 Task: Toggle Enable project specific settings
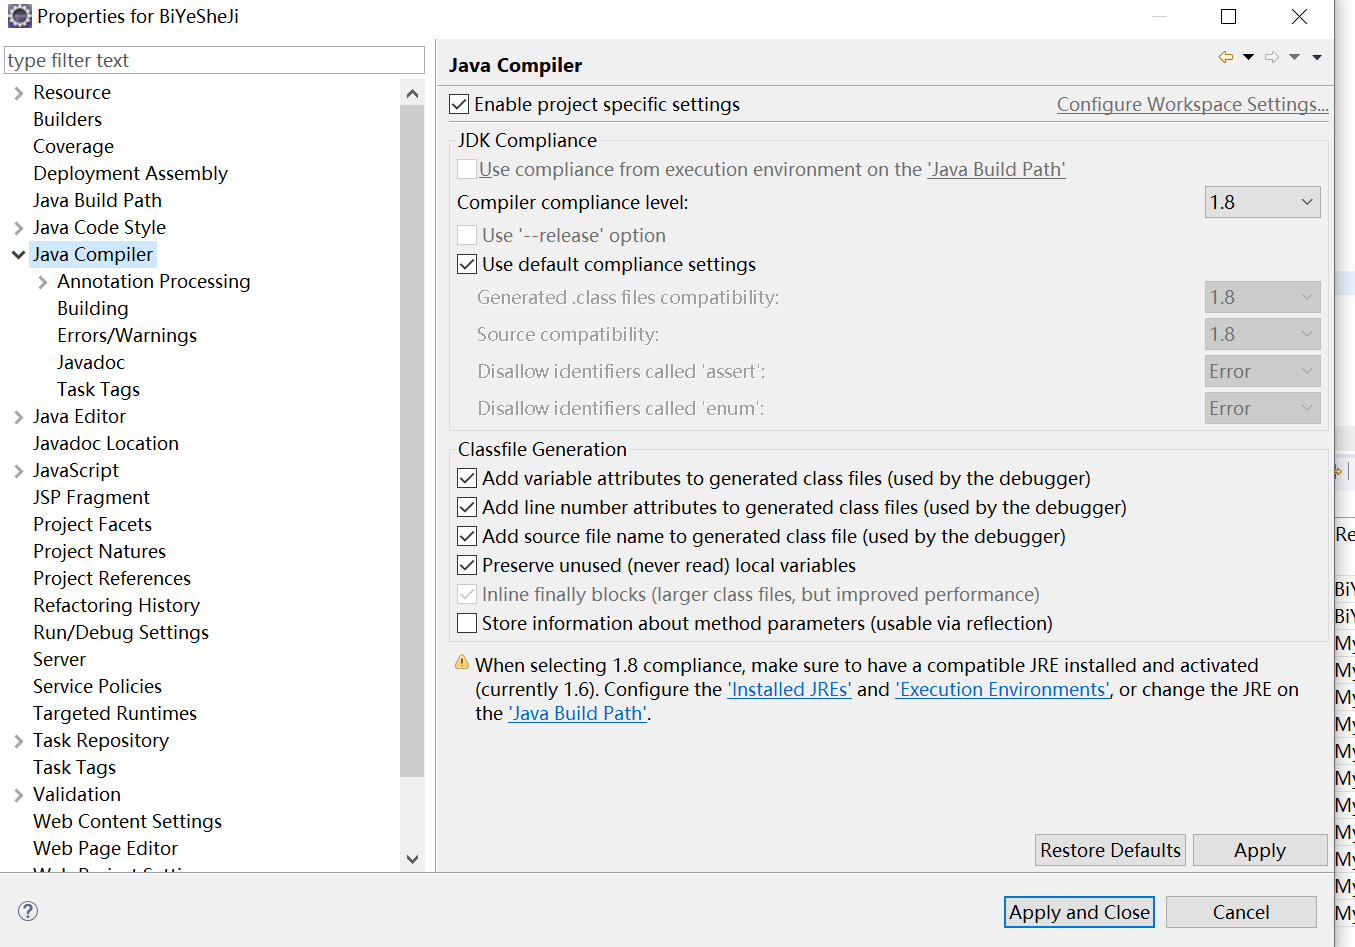[460, 104]
